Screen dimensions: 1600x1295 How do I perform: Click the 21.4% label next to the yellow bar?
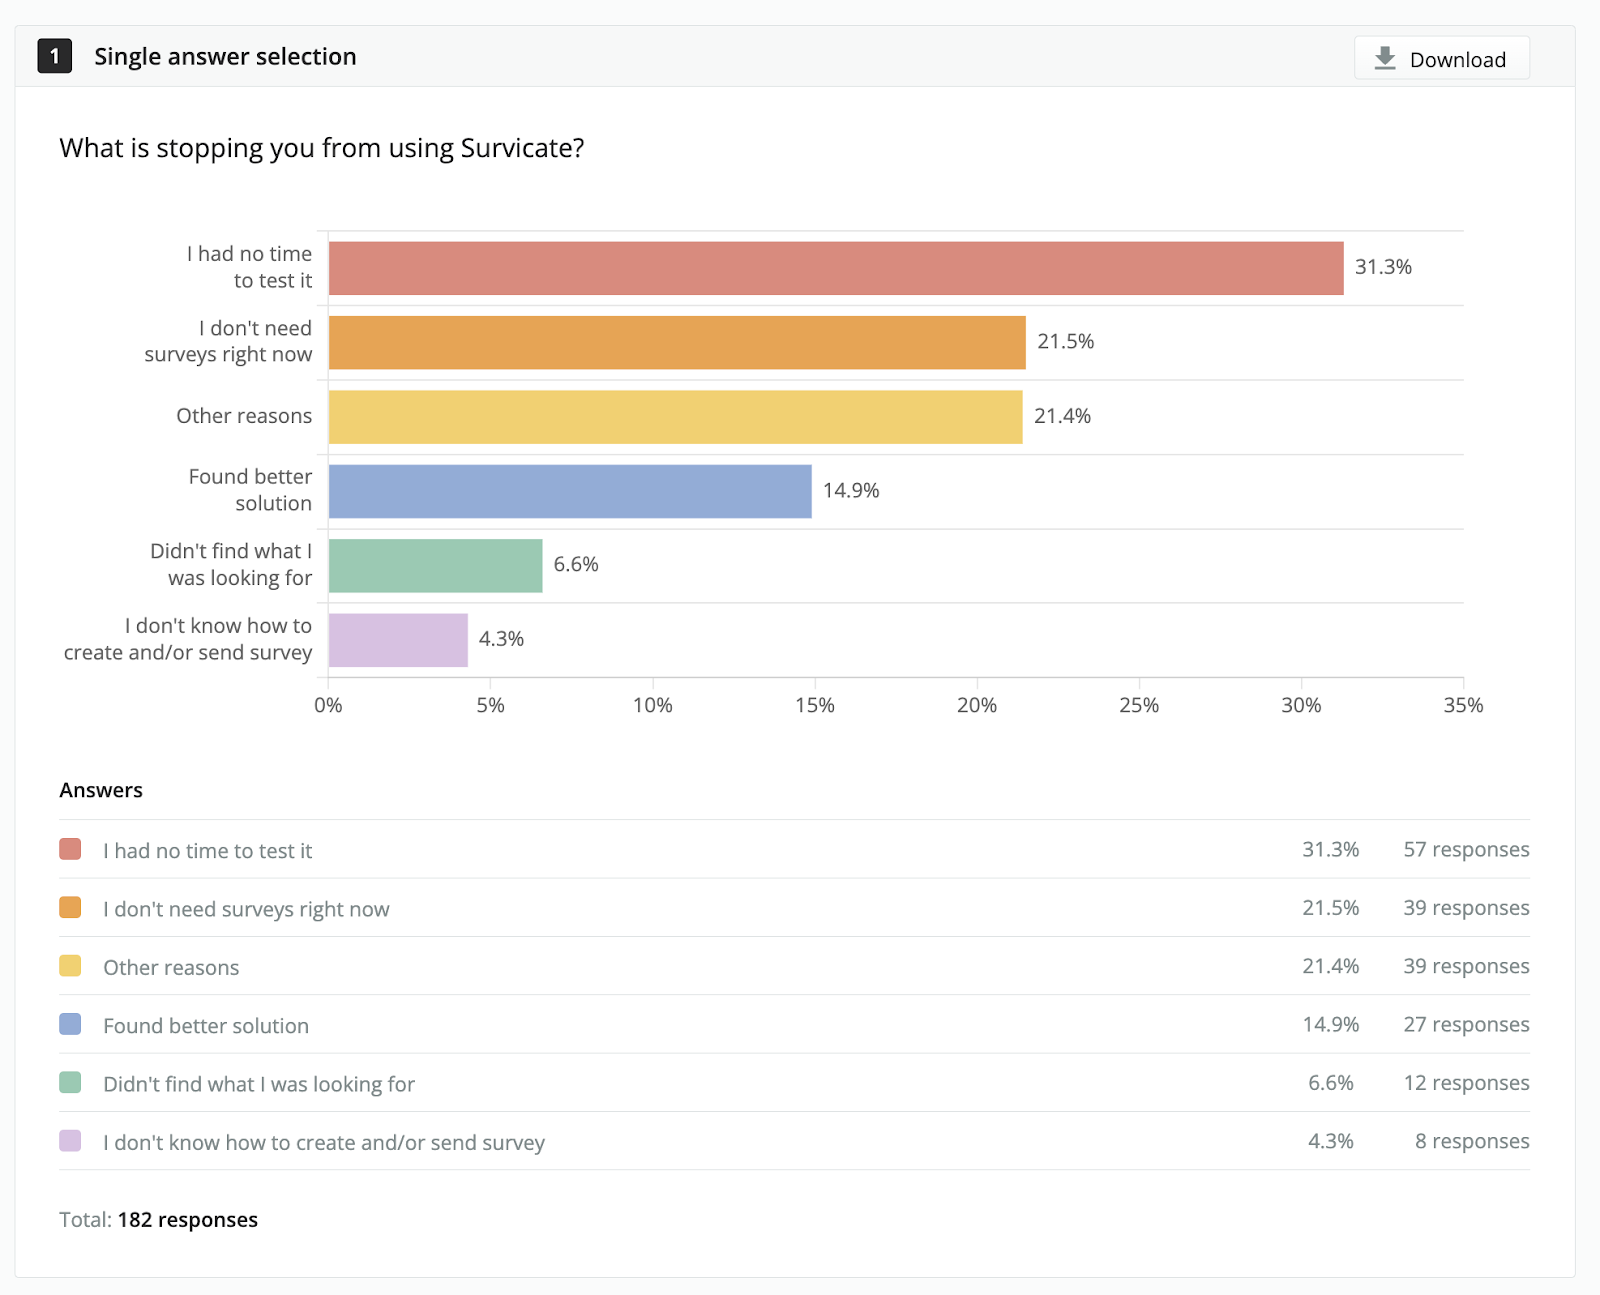point(1062,416)
